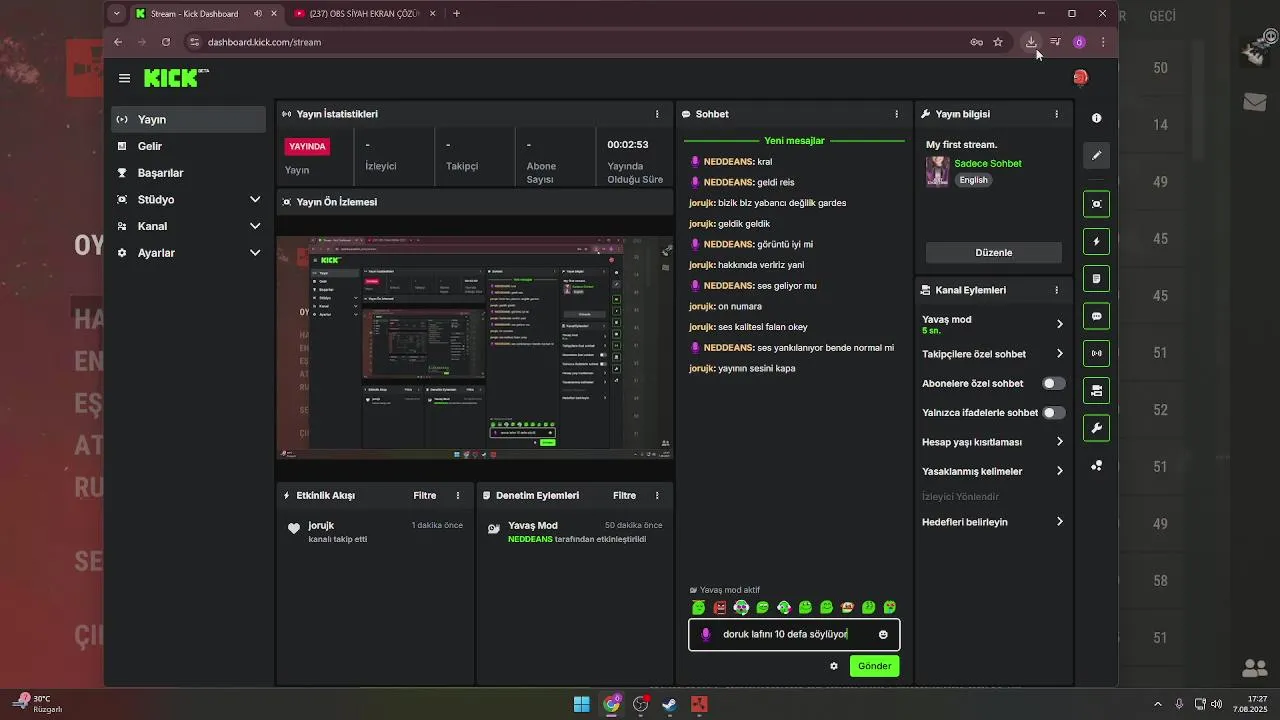Open Chrome from the taskbar
Image resolution: width=1280 pixels, height=720 pixels.
(611, 704)
